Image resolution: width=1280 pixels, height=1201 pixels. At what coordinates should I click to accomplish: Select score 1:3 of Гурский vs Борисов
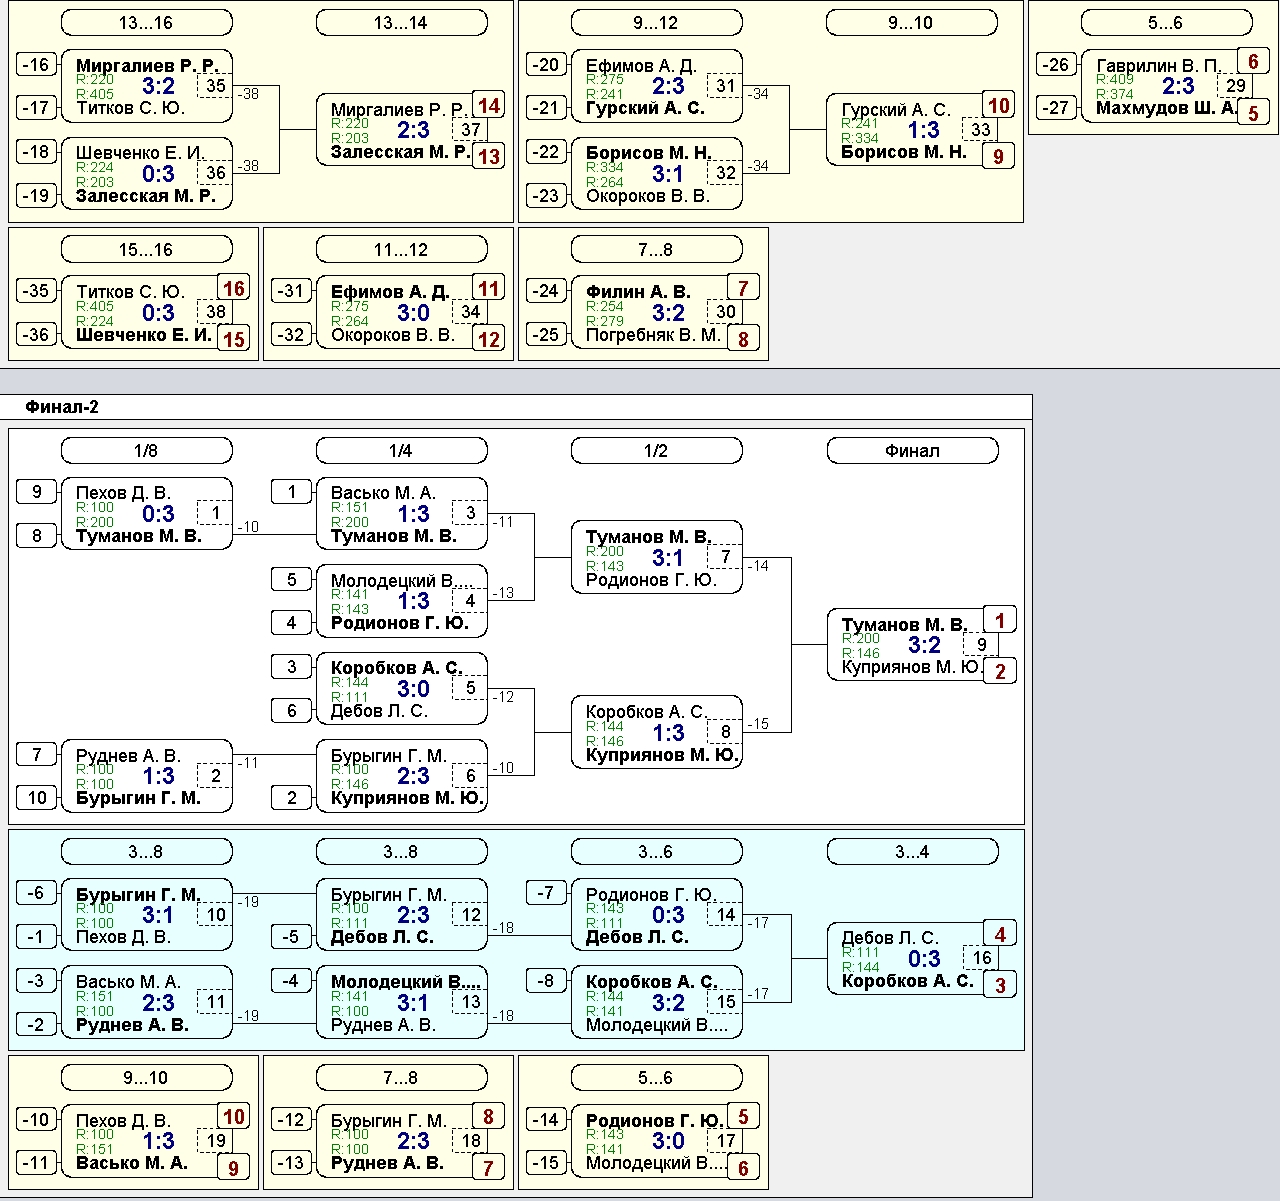click(x=924, y=130)
